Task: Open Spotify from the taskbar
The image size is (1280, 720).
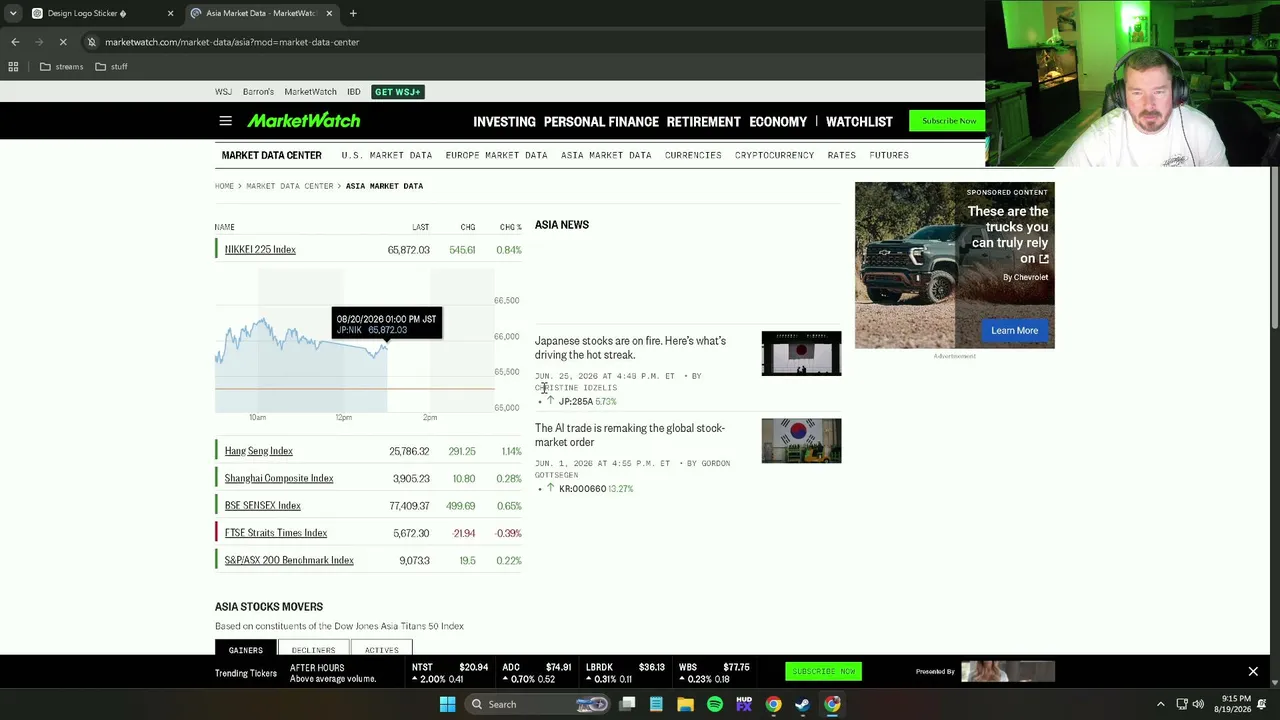Action: pos(715,704)
